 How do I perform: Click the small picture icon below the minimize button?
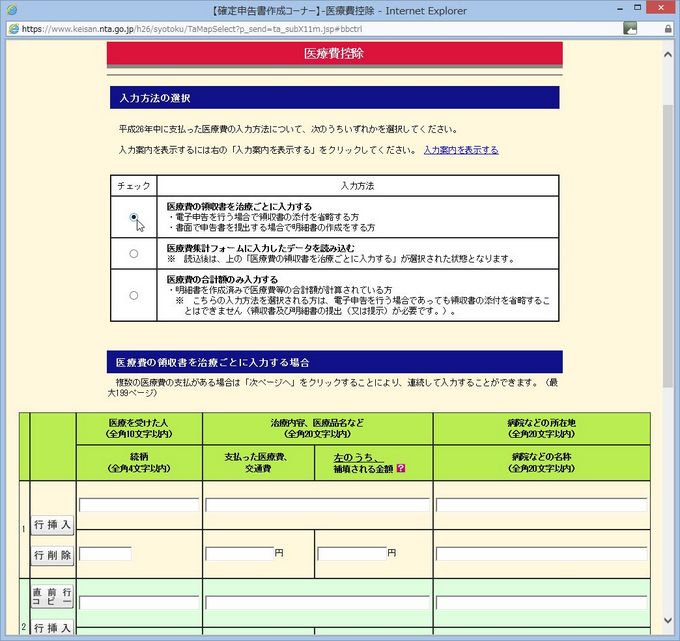tap(629, 29)
